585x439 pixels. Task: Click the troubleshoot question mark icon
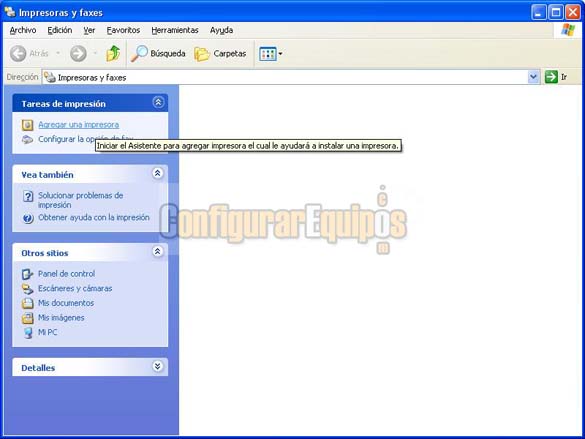coord(28,196)
